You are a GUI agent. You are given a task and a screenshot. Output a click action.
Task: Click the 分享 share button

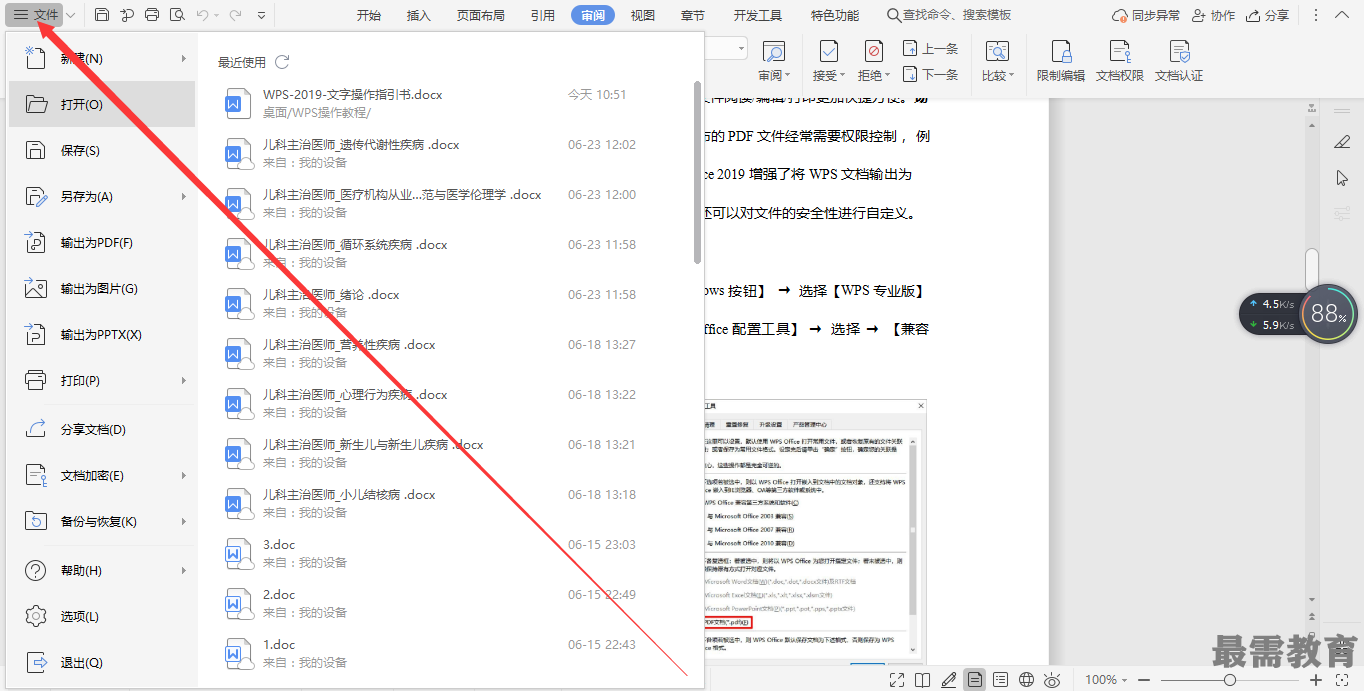(1268, 15)
